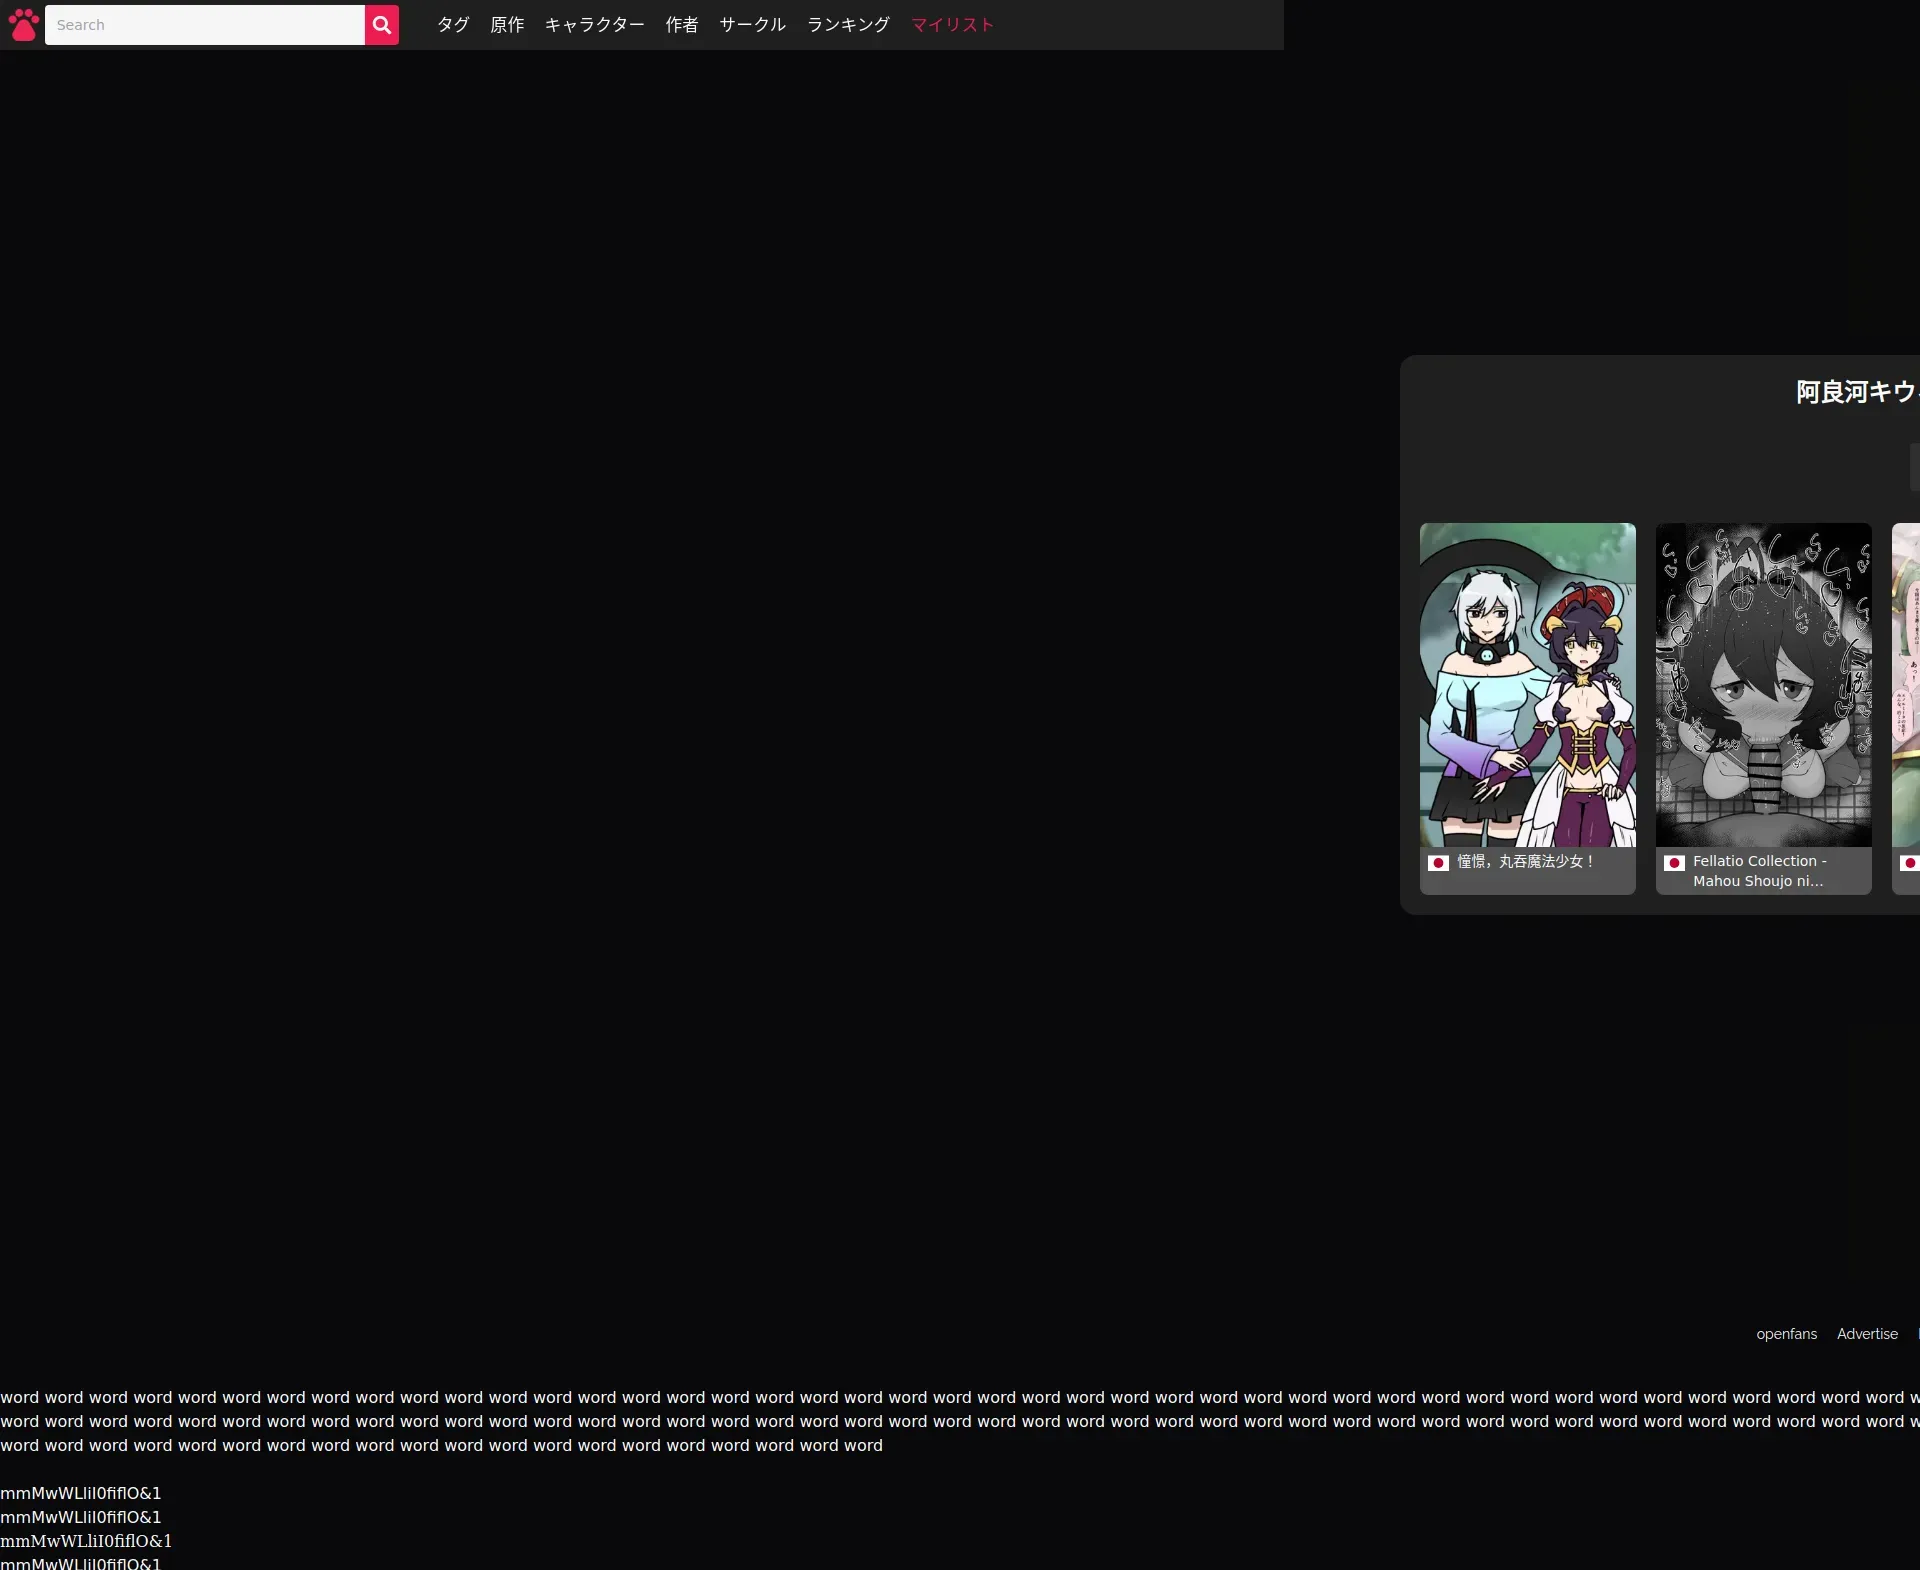Click the 憧憬，丸吞魔法少女！ title
The image size is (1920, 1570).
click(1525, 862)
